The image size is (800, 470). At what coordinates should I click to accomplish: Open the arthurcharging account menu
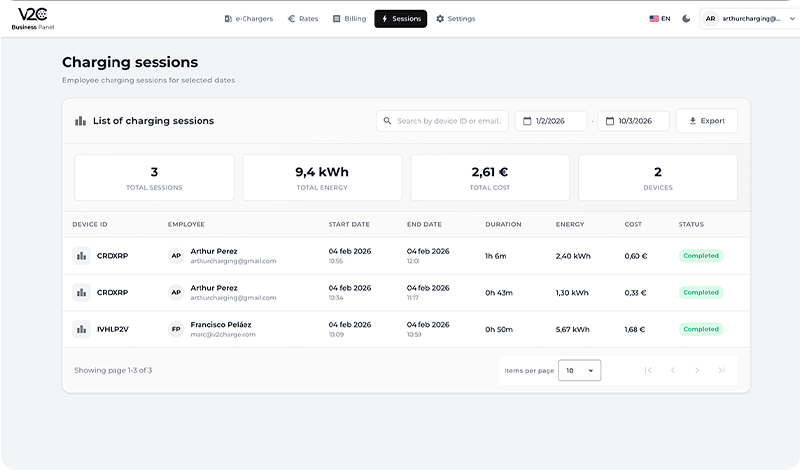[749, 19]
